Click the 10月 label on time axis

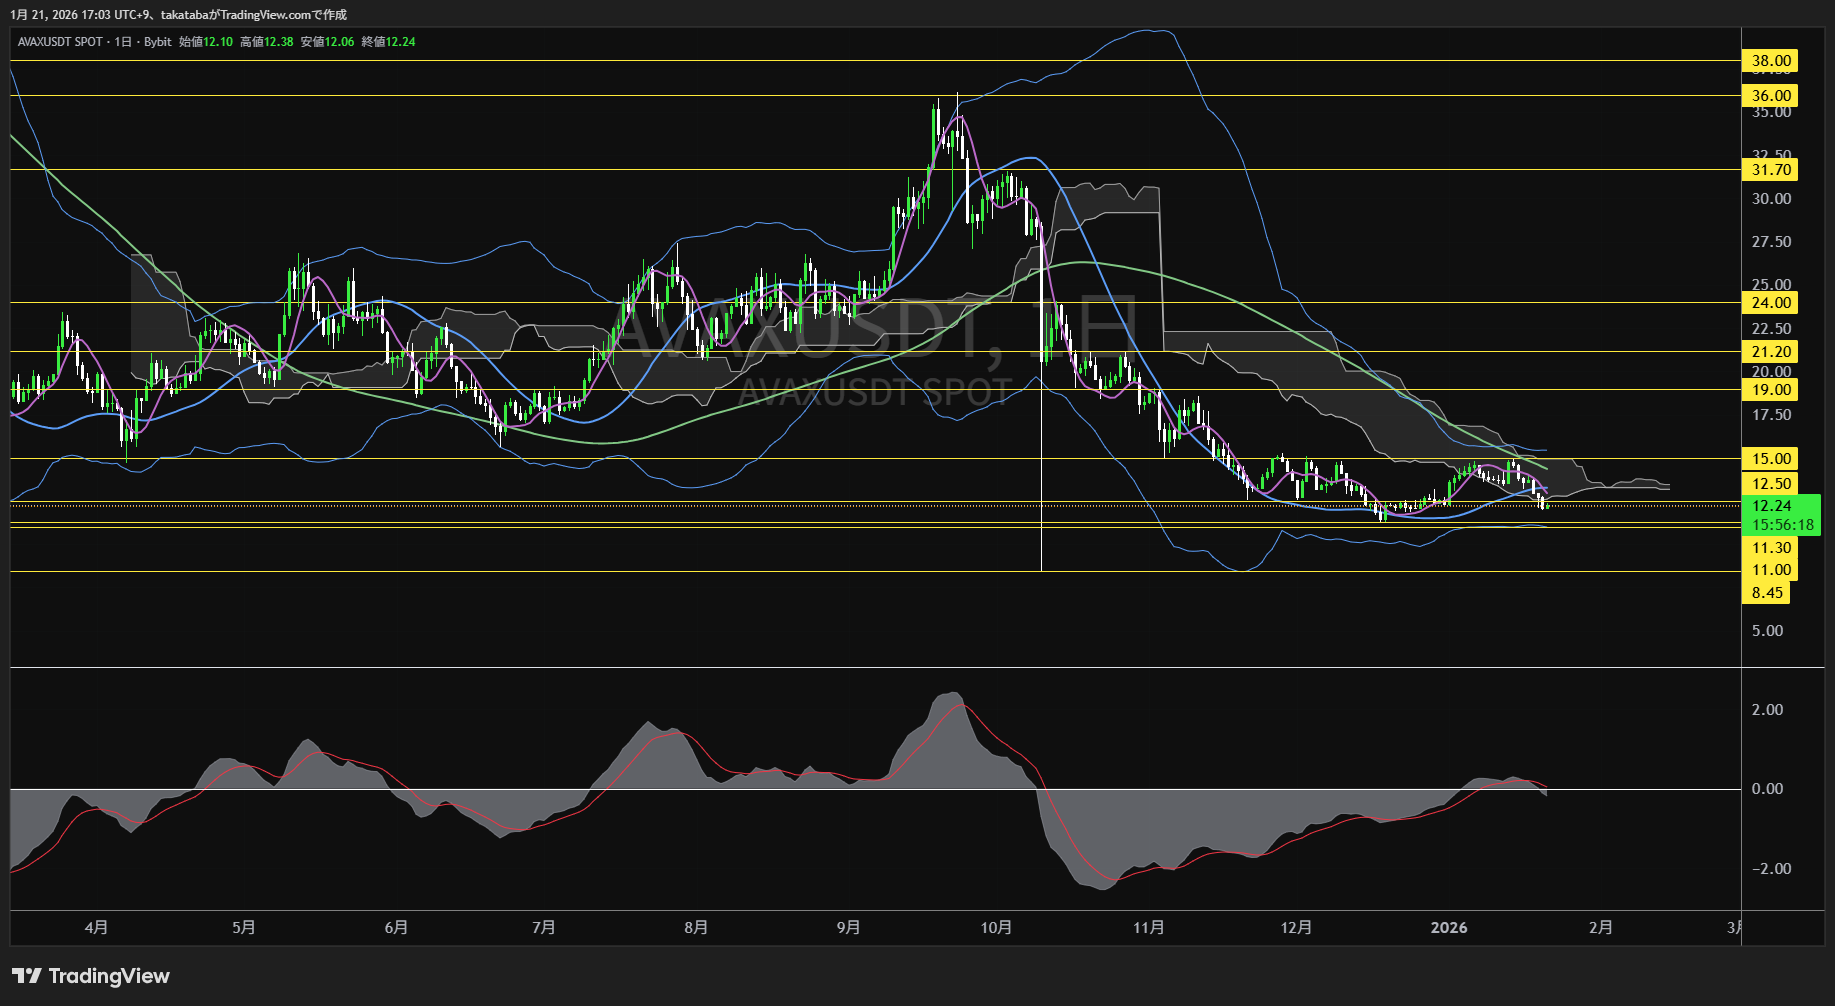click(996, 928)
